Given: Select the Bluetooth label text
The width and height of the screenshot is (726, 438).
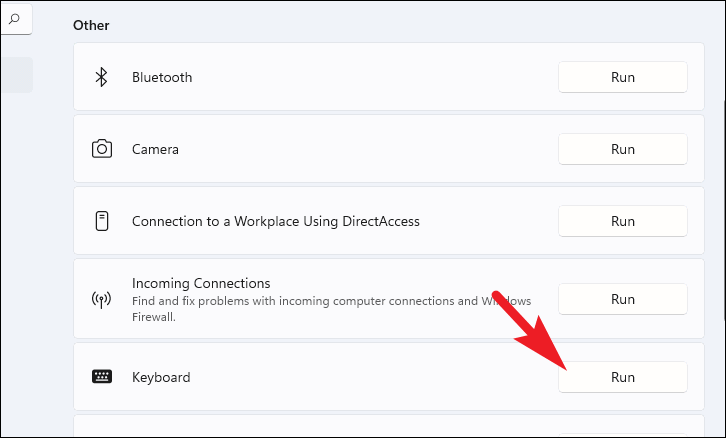Looking at the screenshot, I should tap(162, 77).
